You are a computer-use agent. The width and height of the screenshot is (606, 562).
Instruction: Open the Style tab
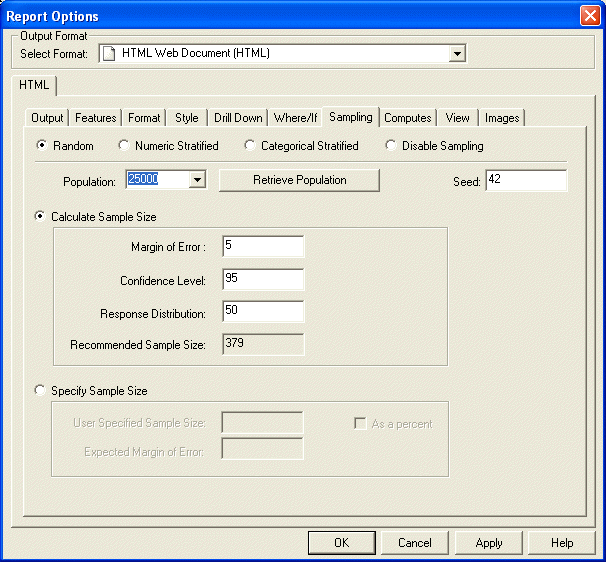[x=187, y=118]
